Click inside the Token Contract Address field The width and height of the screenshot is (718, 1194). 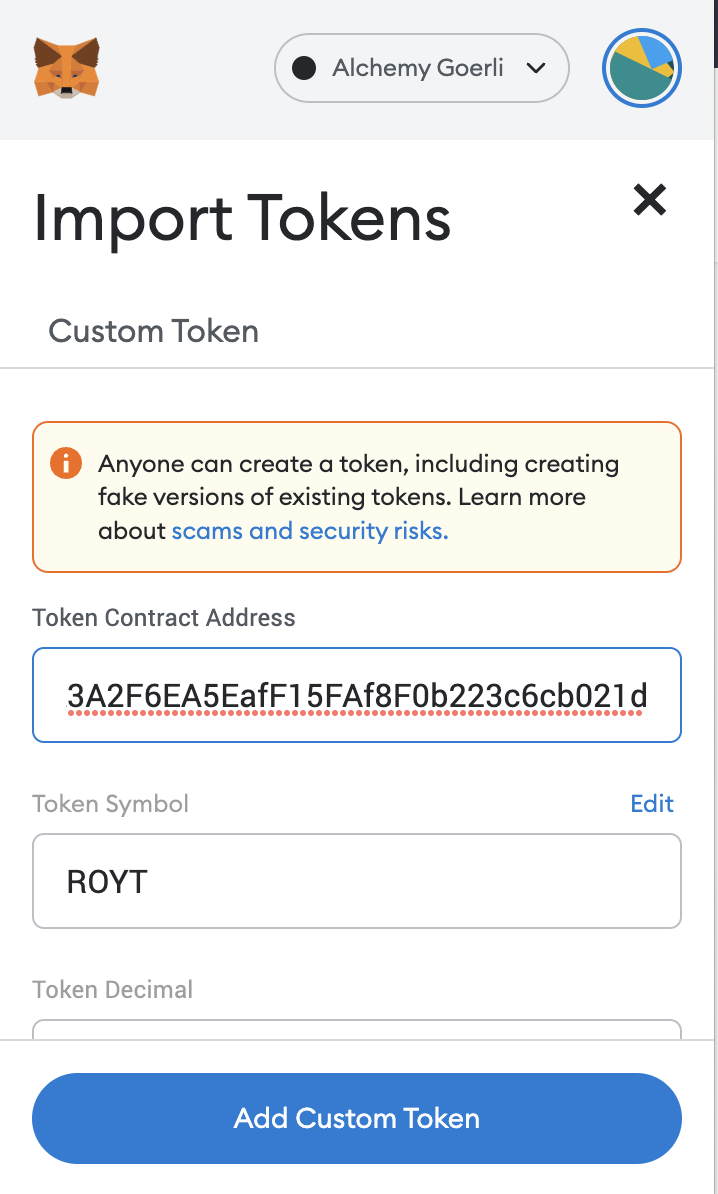(356, 694)
